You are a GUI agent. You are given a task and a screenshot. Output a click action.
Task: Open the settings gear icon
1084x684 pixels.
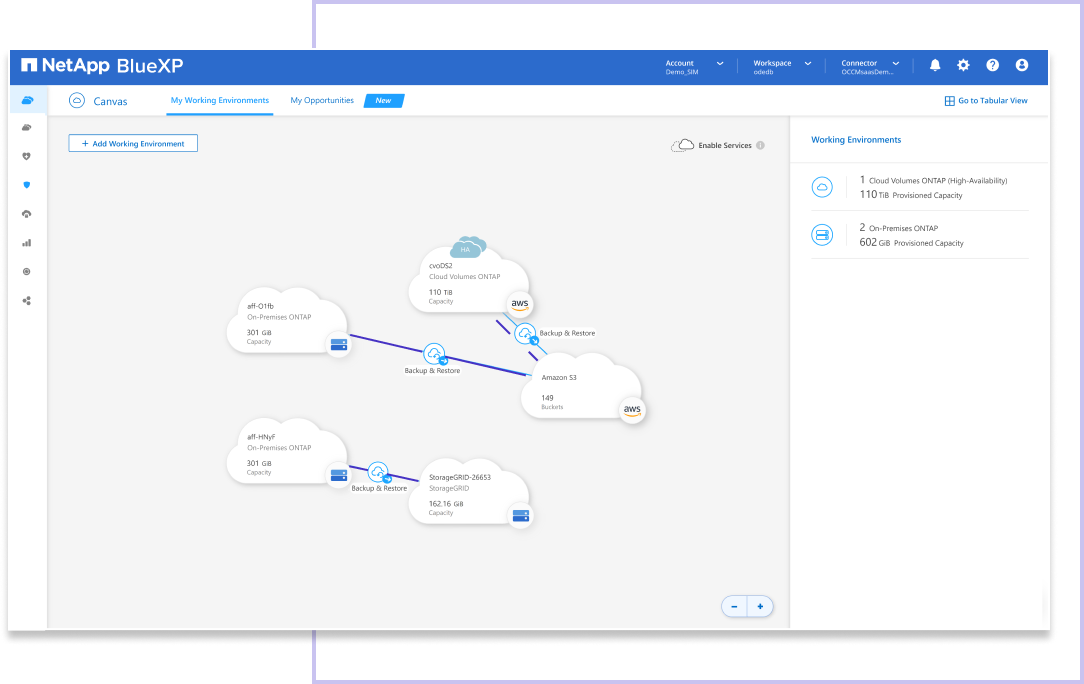click(x=963, y=65)
